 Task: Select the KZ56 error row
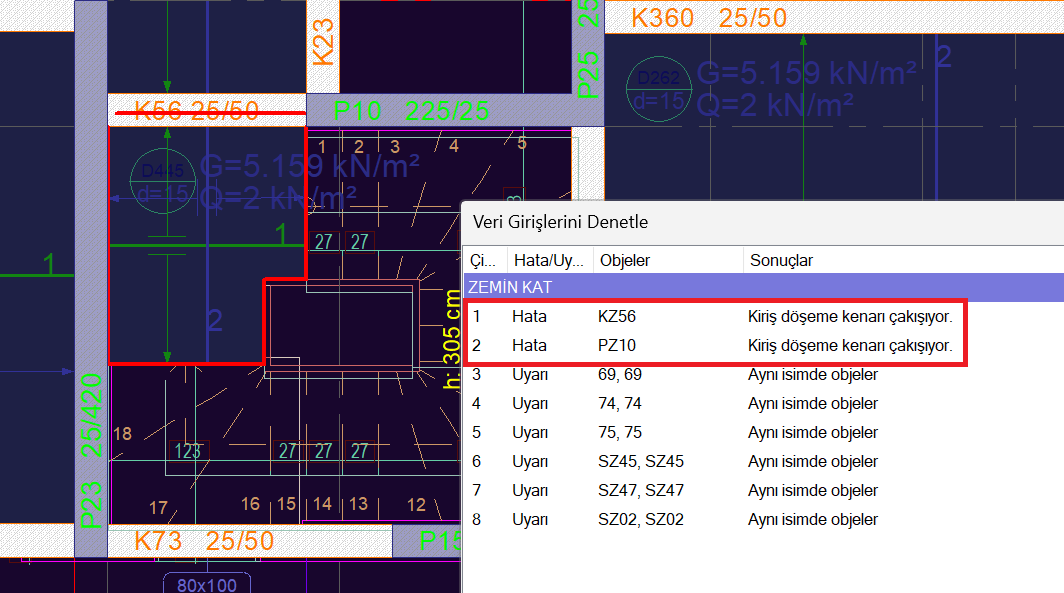pyautogui.click(x=710, y=317)
